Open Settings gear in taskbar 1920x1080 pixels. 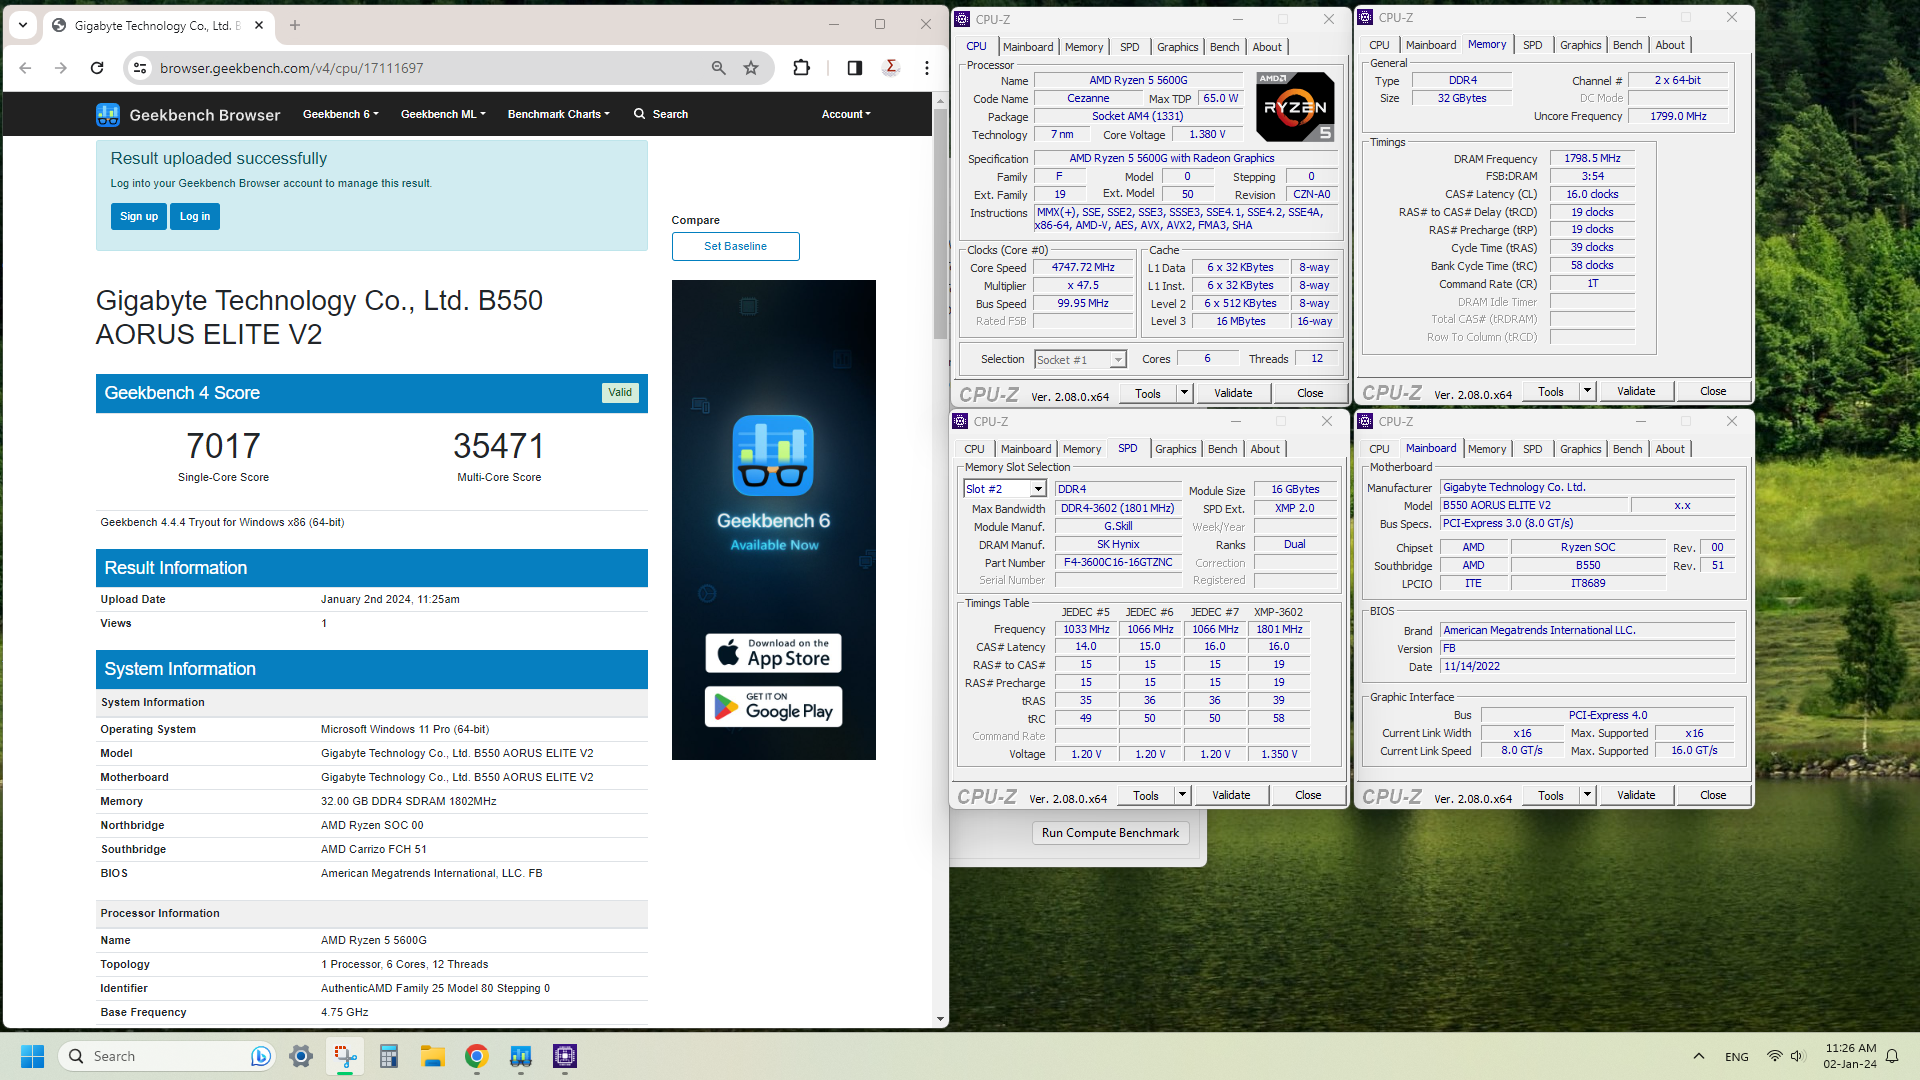point(301,1056)
